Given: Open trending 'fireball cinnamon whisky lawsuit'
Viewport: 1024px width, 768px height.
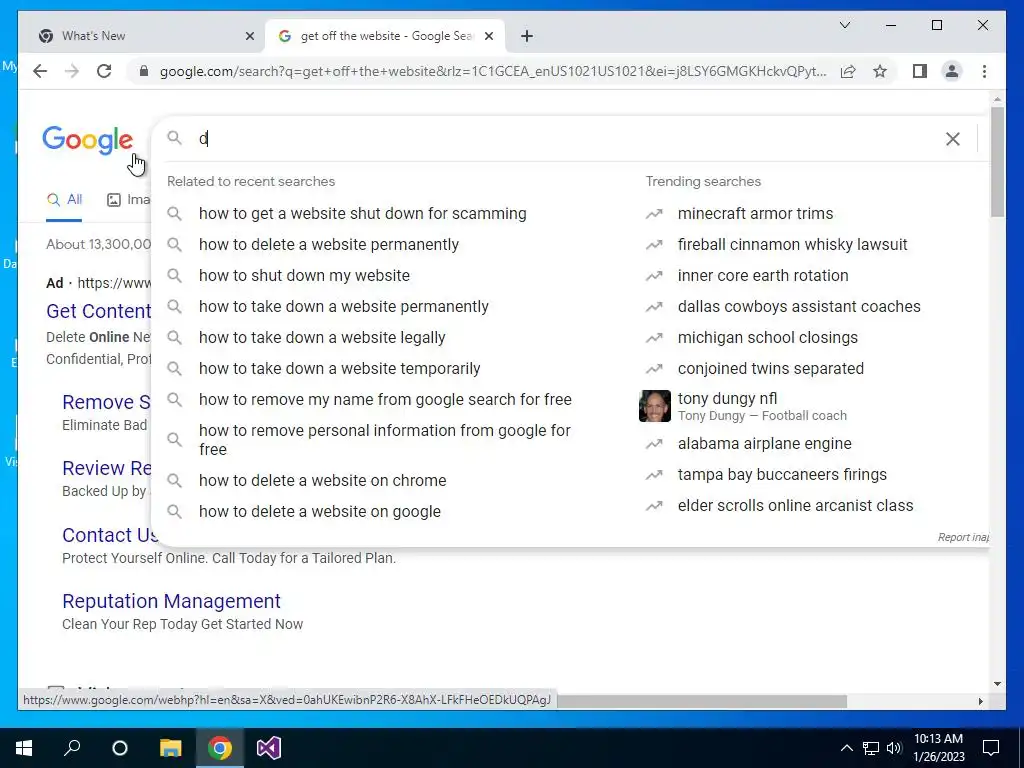Looking at the screenshot, I should (792, 244).
